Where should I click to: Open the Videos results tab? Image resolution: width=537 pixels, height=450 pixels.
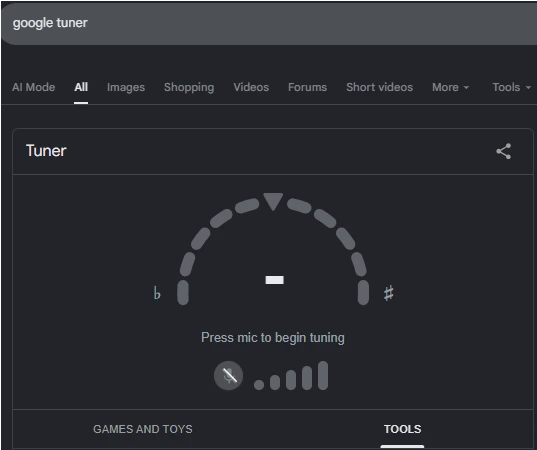(x=251, y=87)
